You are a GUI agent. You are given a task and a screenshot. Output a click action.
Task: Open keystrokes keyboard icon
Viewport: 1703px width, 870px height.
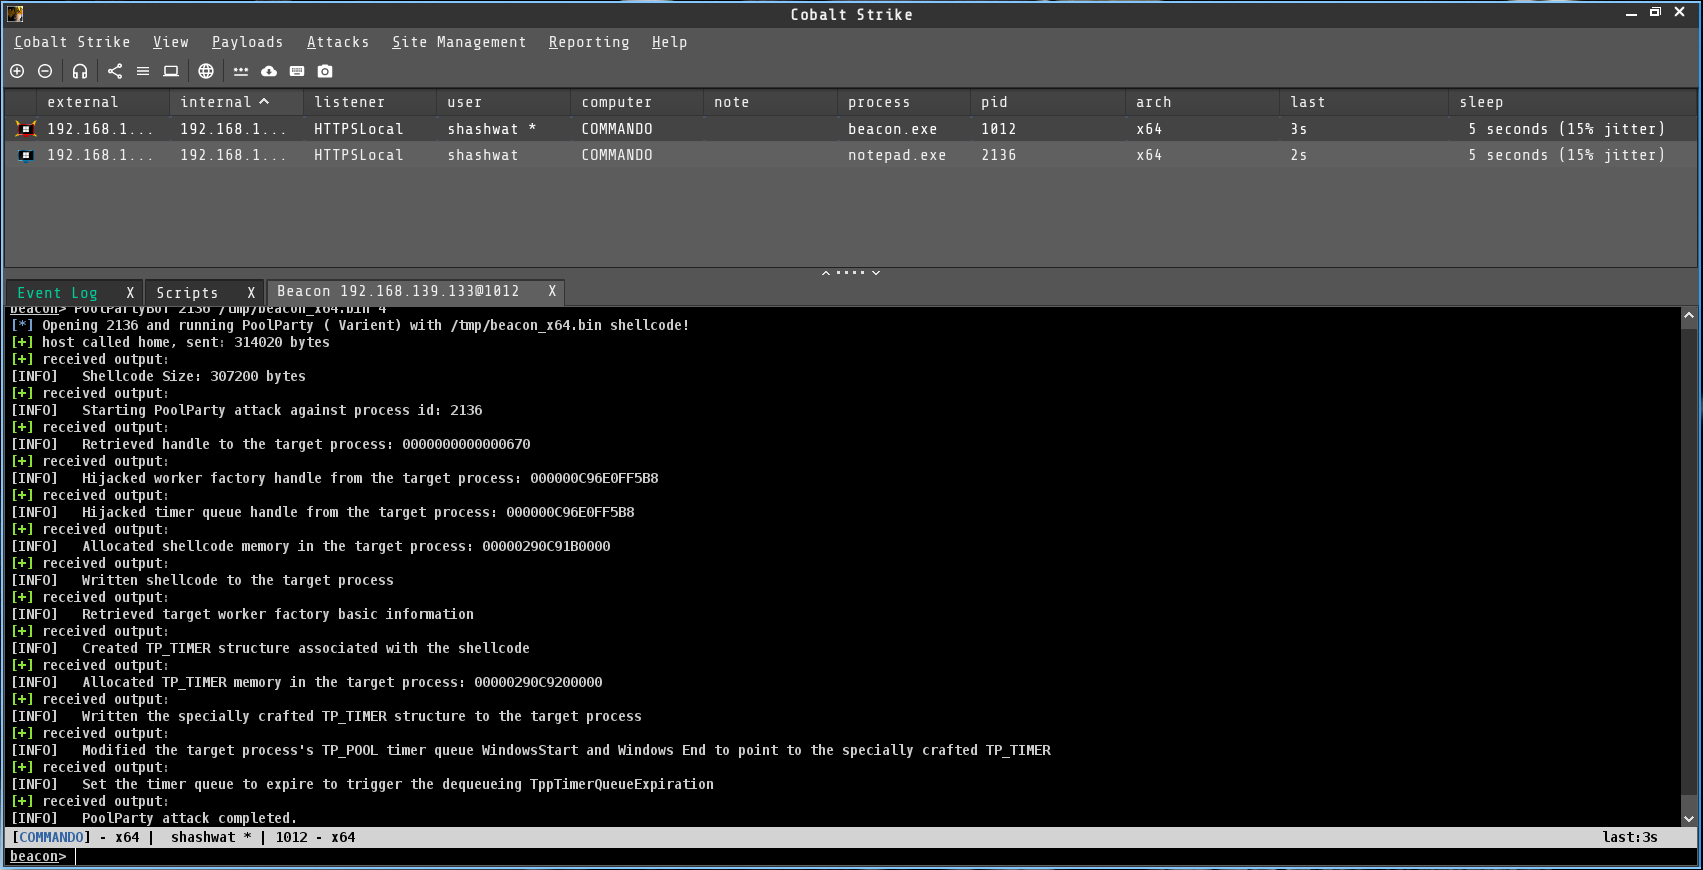click(297, 71)
